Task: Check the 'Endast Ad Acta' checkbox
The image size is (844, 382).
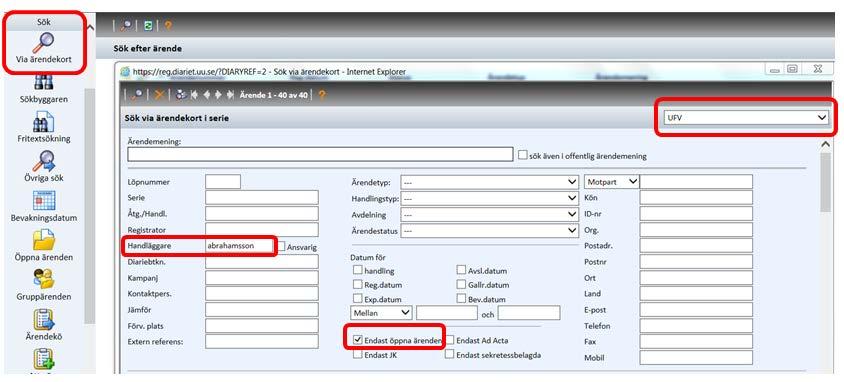Action: point(450,340)
